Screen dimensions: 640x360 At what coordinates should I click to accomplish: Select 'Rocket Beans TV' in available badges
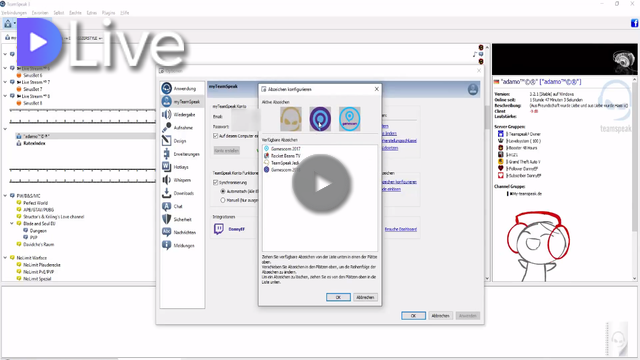(285, 156)
